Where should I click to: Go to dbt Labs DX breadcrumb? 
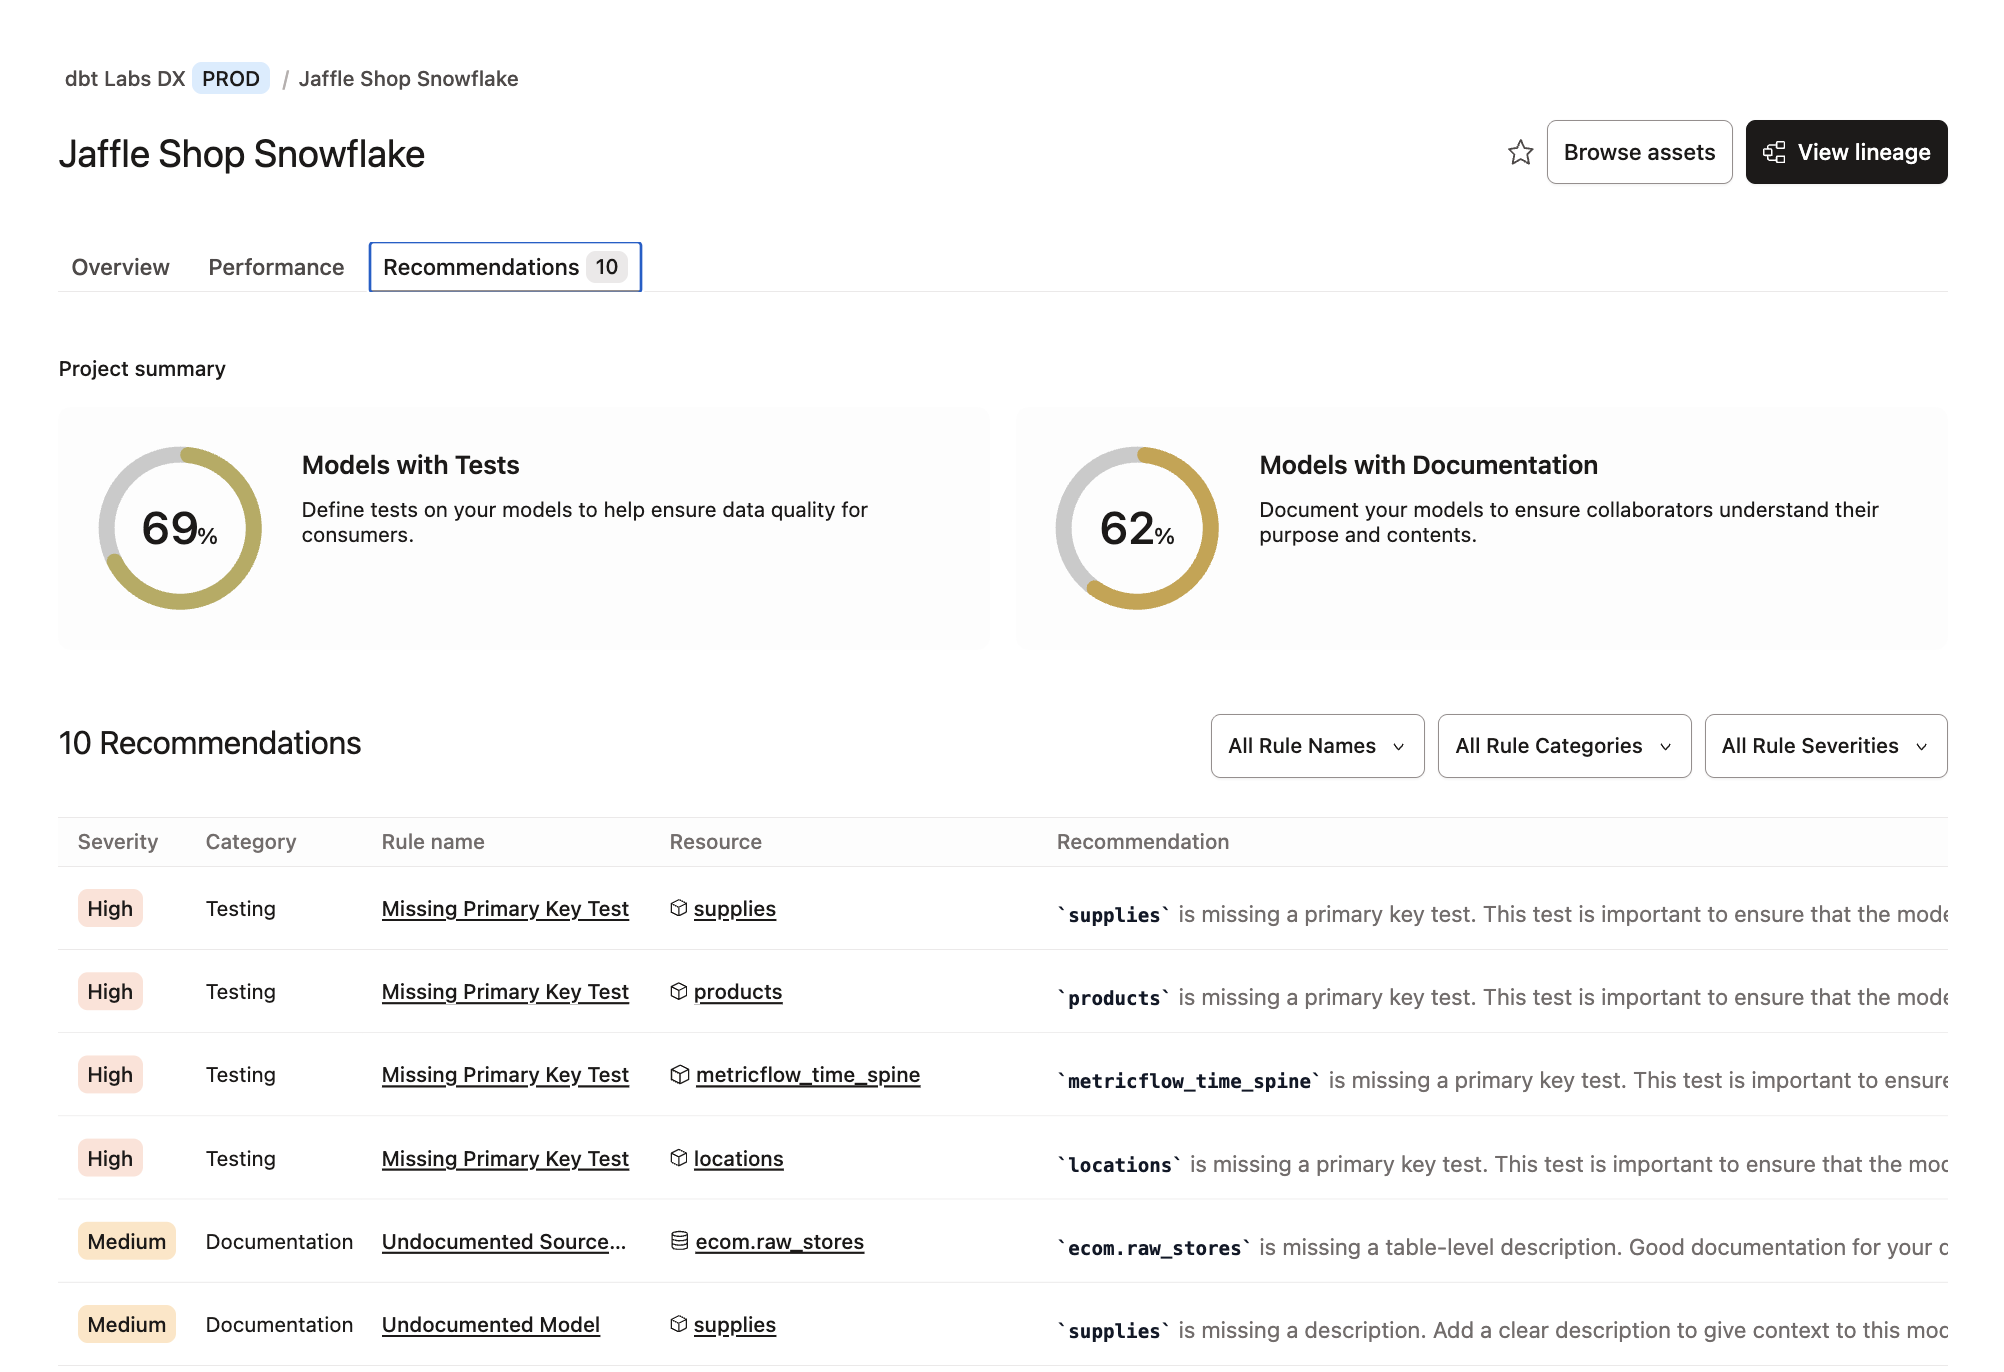[x=125, y=79]
